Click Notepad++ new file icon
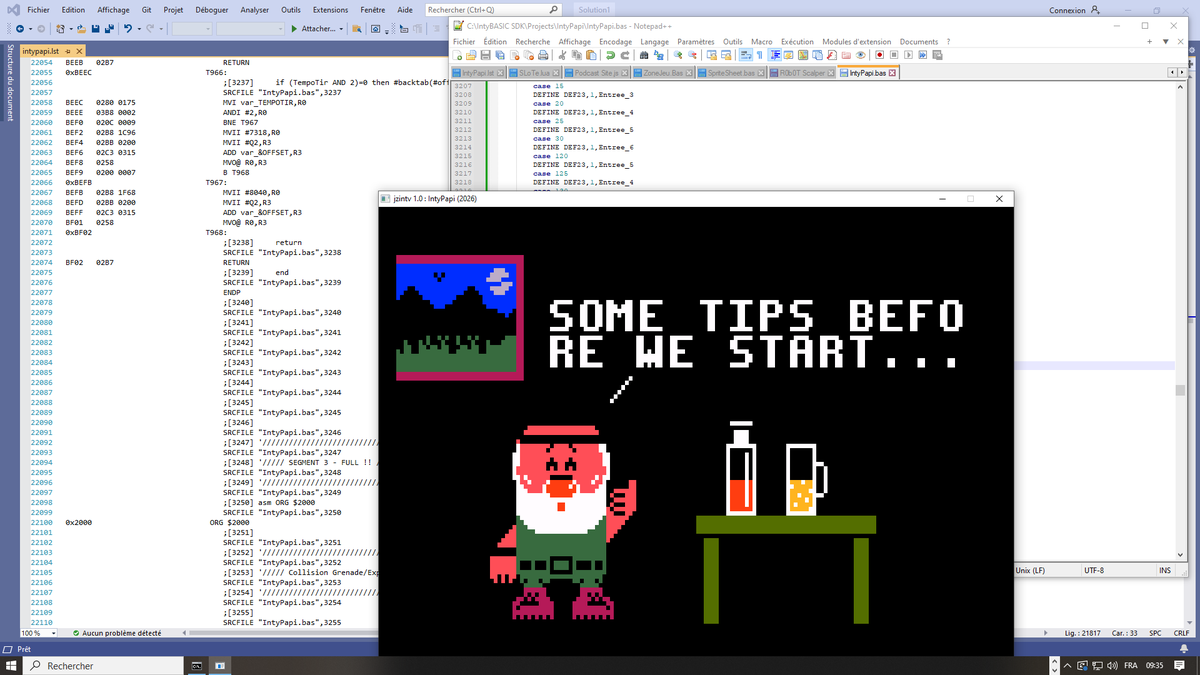 [x=458, y=55]
